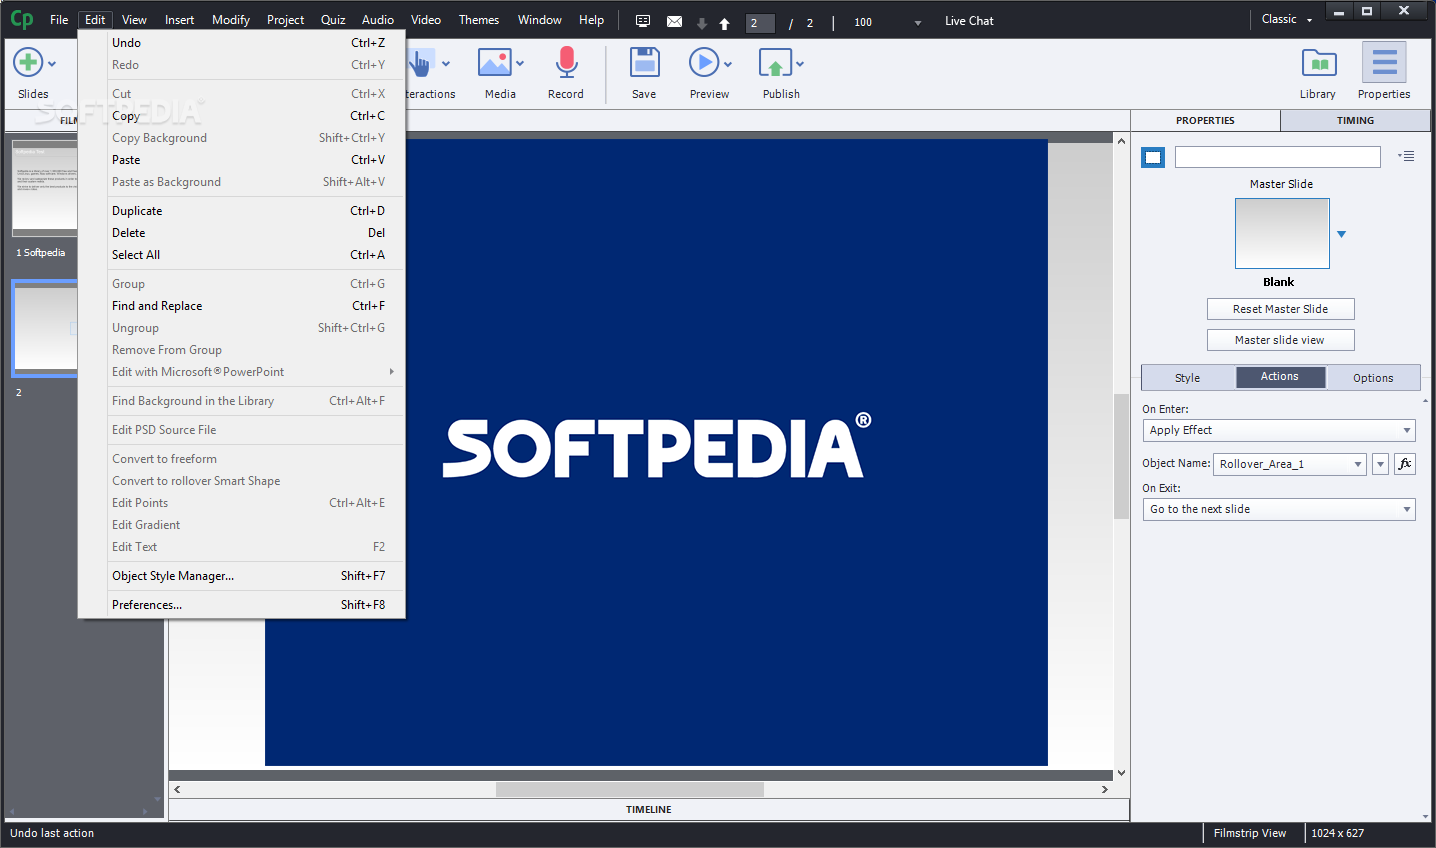
Task: Open the Themes menu
Action: (479, 20)
